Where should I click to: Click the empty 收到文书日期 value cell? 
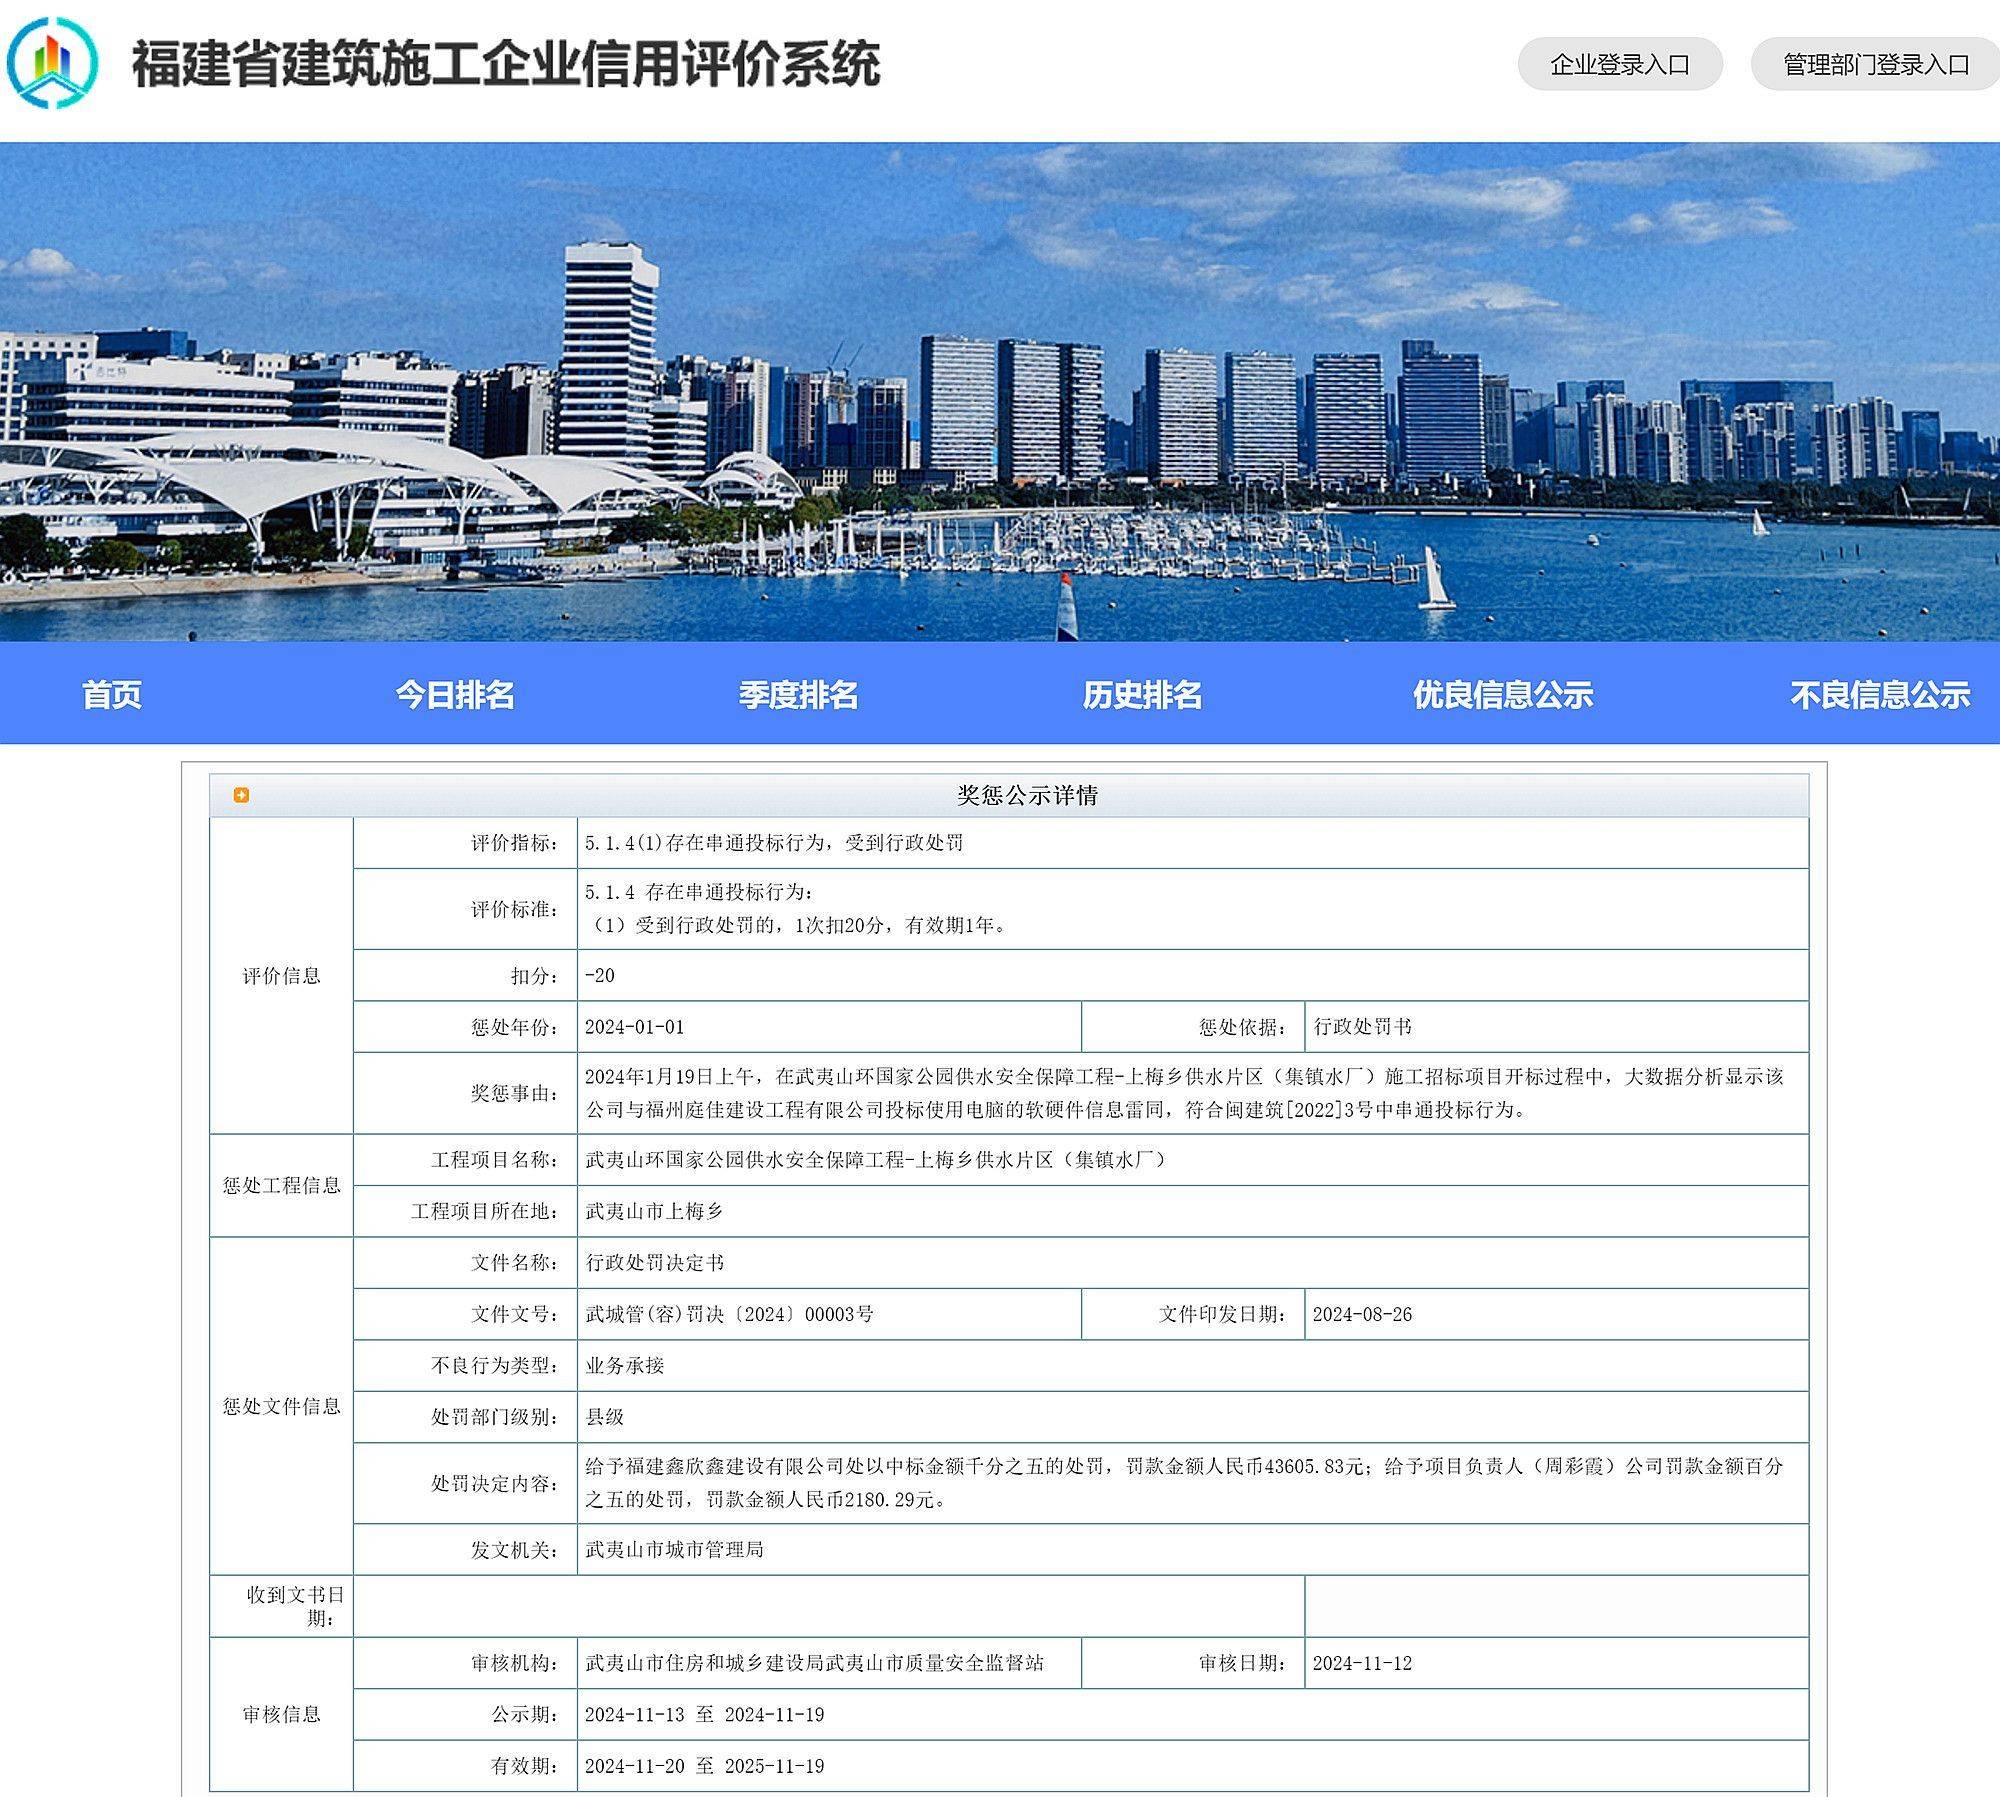tap(829, 1606)
